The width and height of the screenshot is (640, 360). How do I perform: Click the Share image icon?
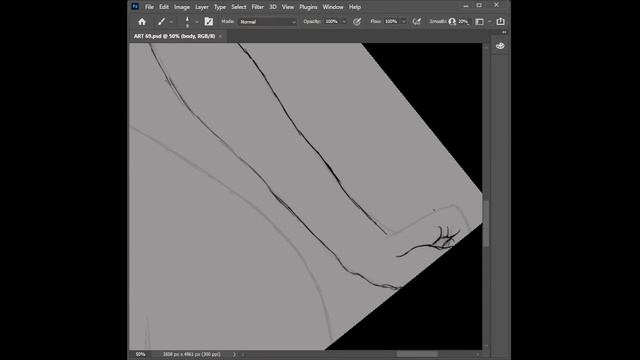500,21
